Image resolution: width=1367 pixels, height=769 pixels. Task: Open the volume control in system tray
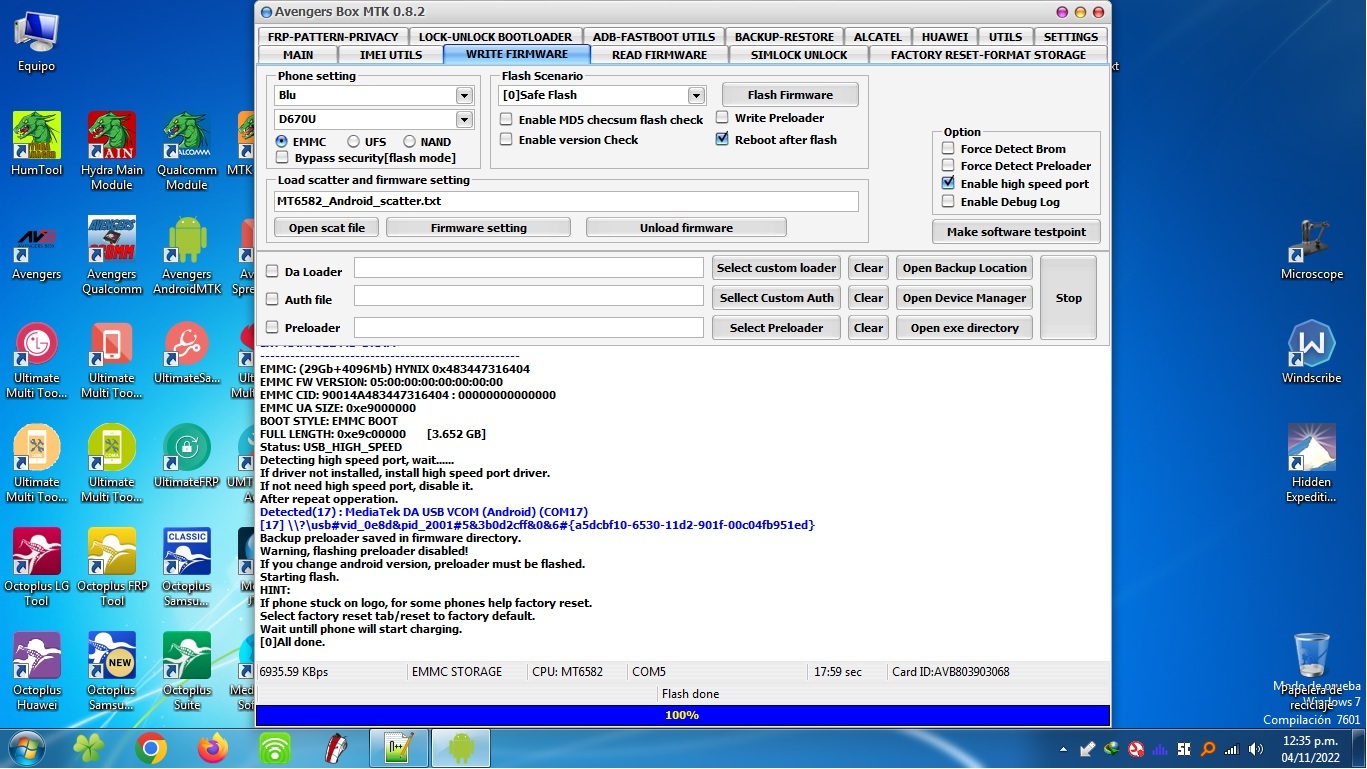(x=1254, y=749)
